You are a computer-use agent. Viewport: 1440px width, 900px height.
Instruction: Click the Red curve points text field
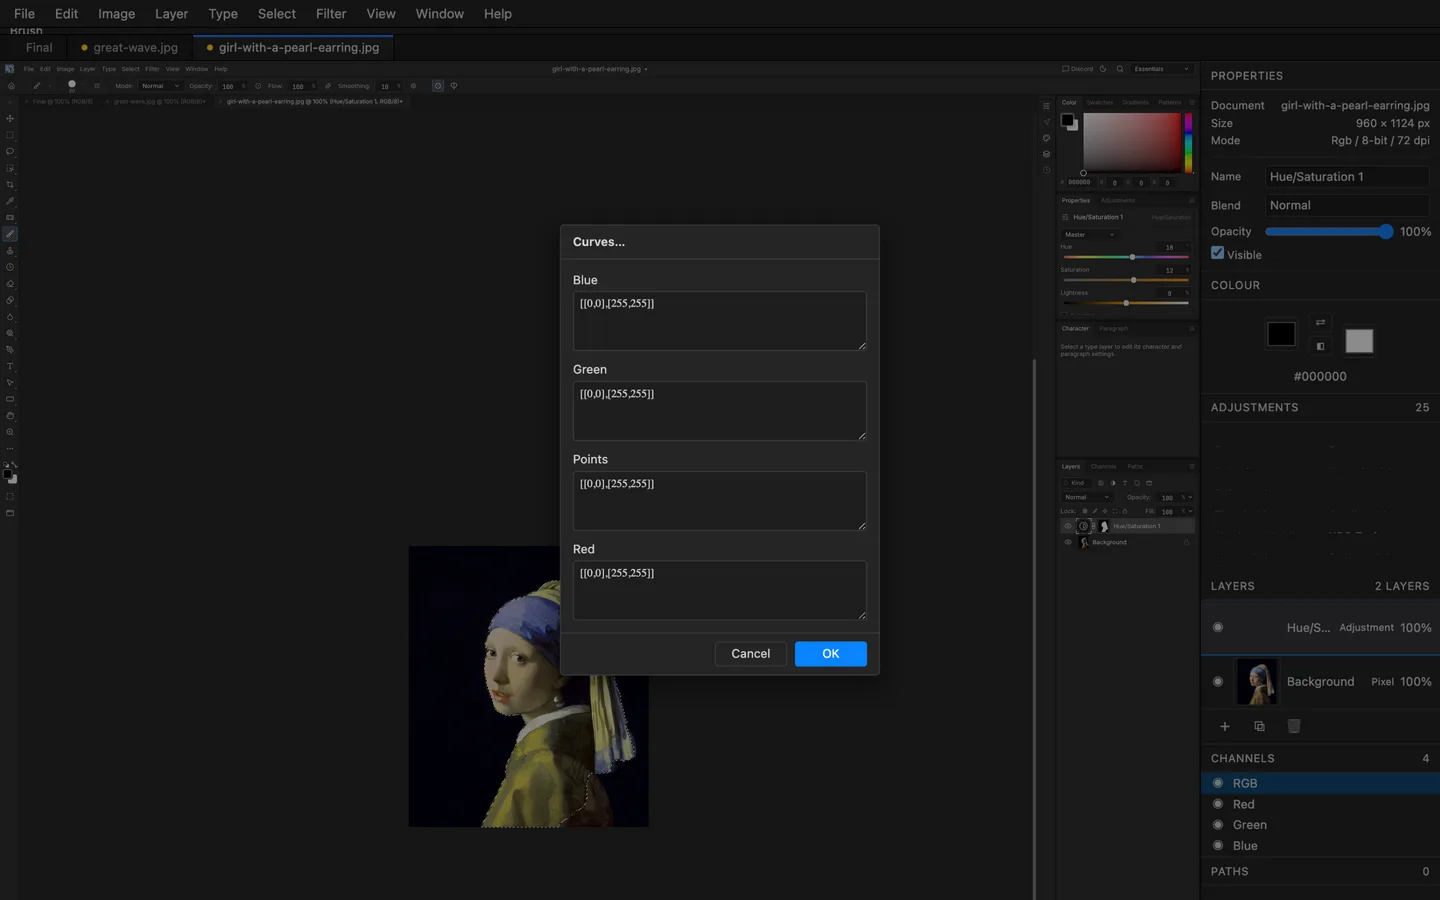tap(720, 590)
